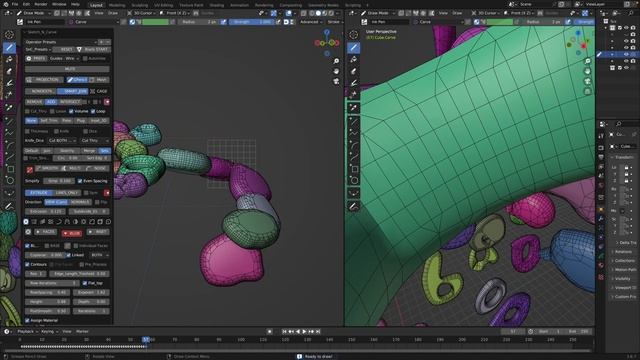Open the 3D Cursor placement dropdown

(x=142, y=13)
